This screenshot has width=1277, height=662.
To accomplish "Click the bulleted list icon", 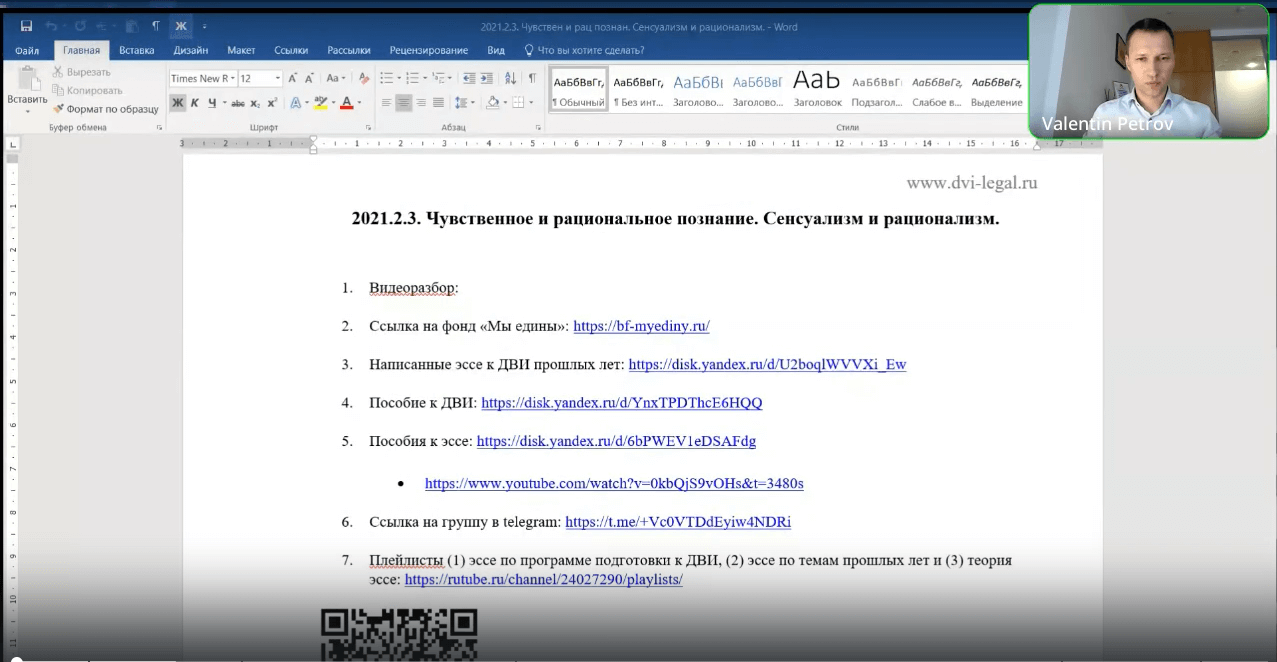I will [x=386, y=78].
